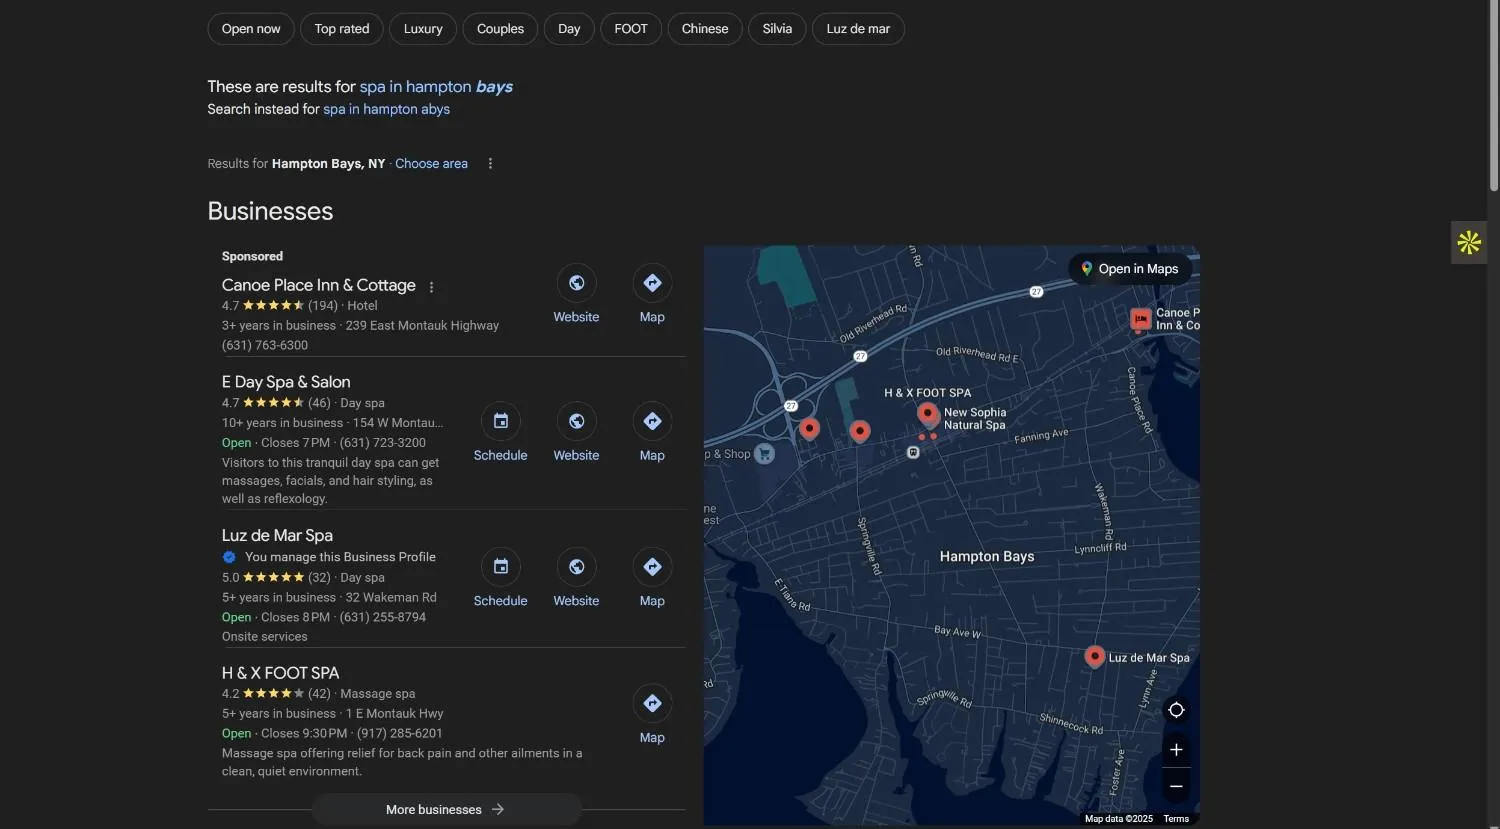
Task: Click the transit station marker on map
Action: click(913, 453)
